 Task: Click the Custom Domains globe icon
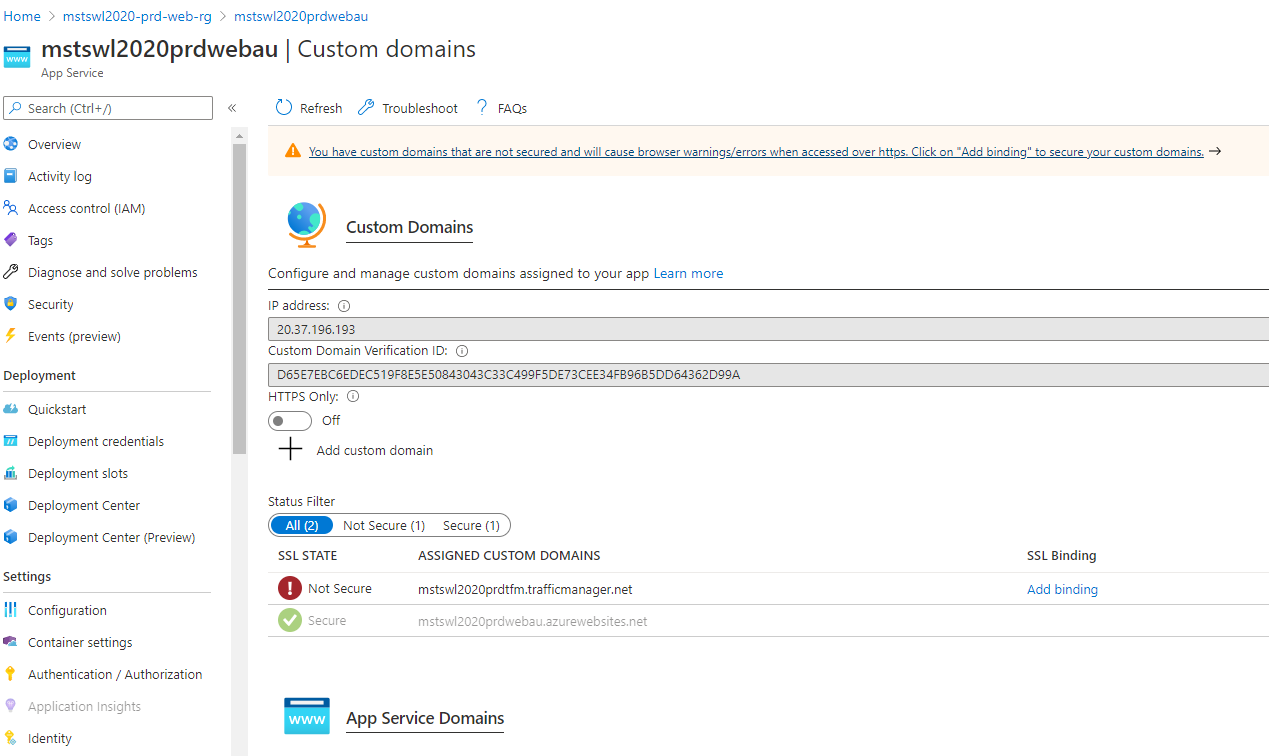(306, 224)
